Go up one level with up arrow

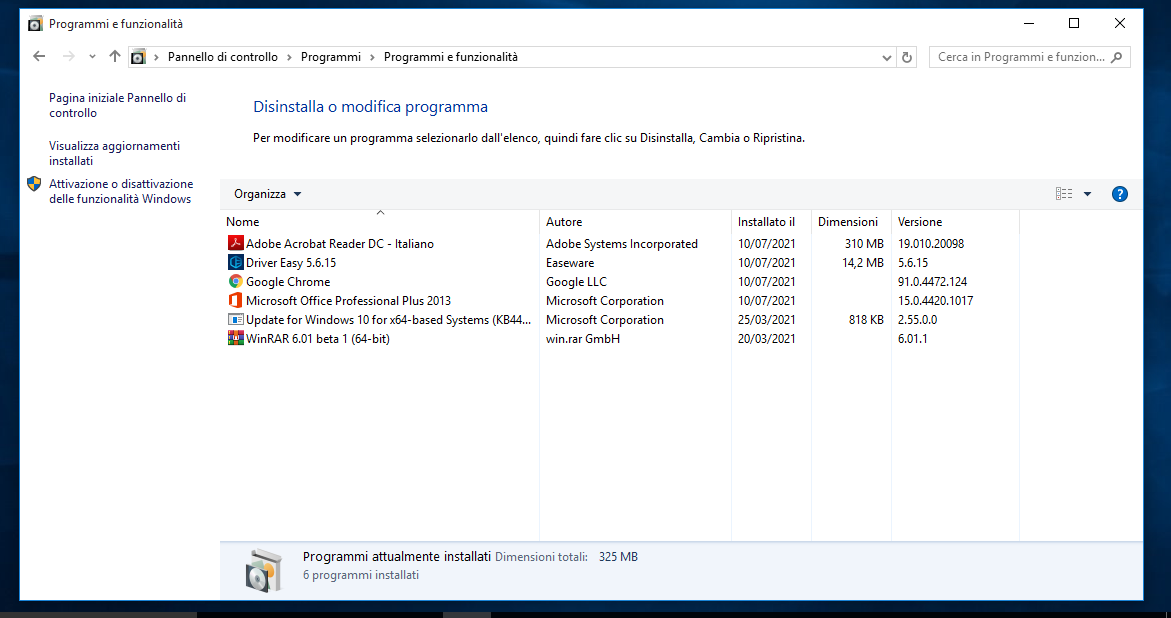click(x=114, y=57)
